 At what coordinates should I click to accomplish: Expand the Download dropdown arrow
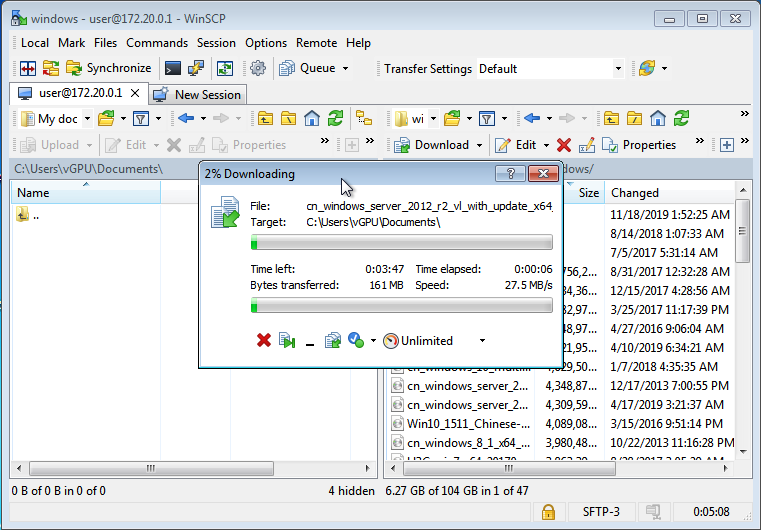480,145
